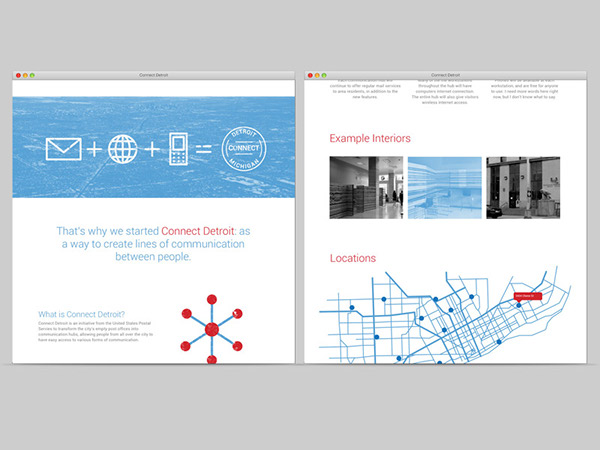Screen dimensions: 600x450
Task: Close the left Connect Detroit window
Action: [x=18, y=75]
